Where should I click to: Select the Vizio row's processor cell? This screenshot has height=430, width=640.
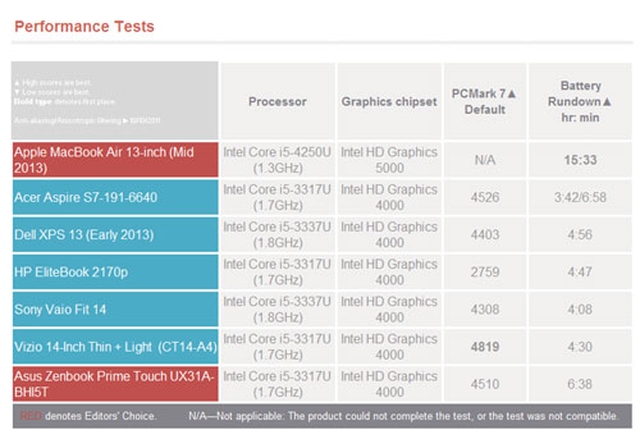tap(278, 347)
